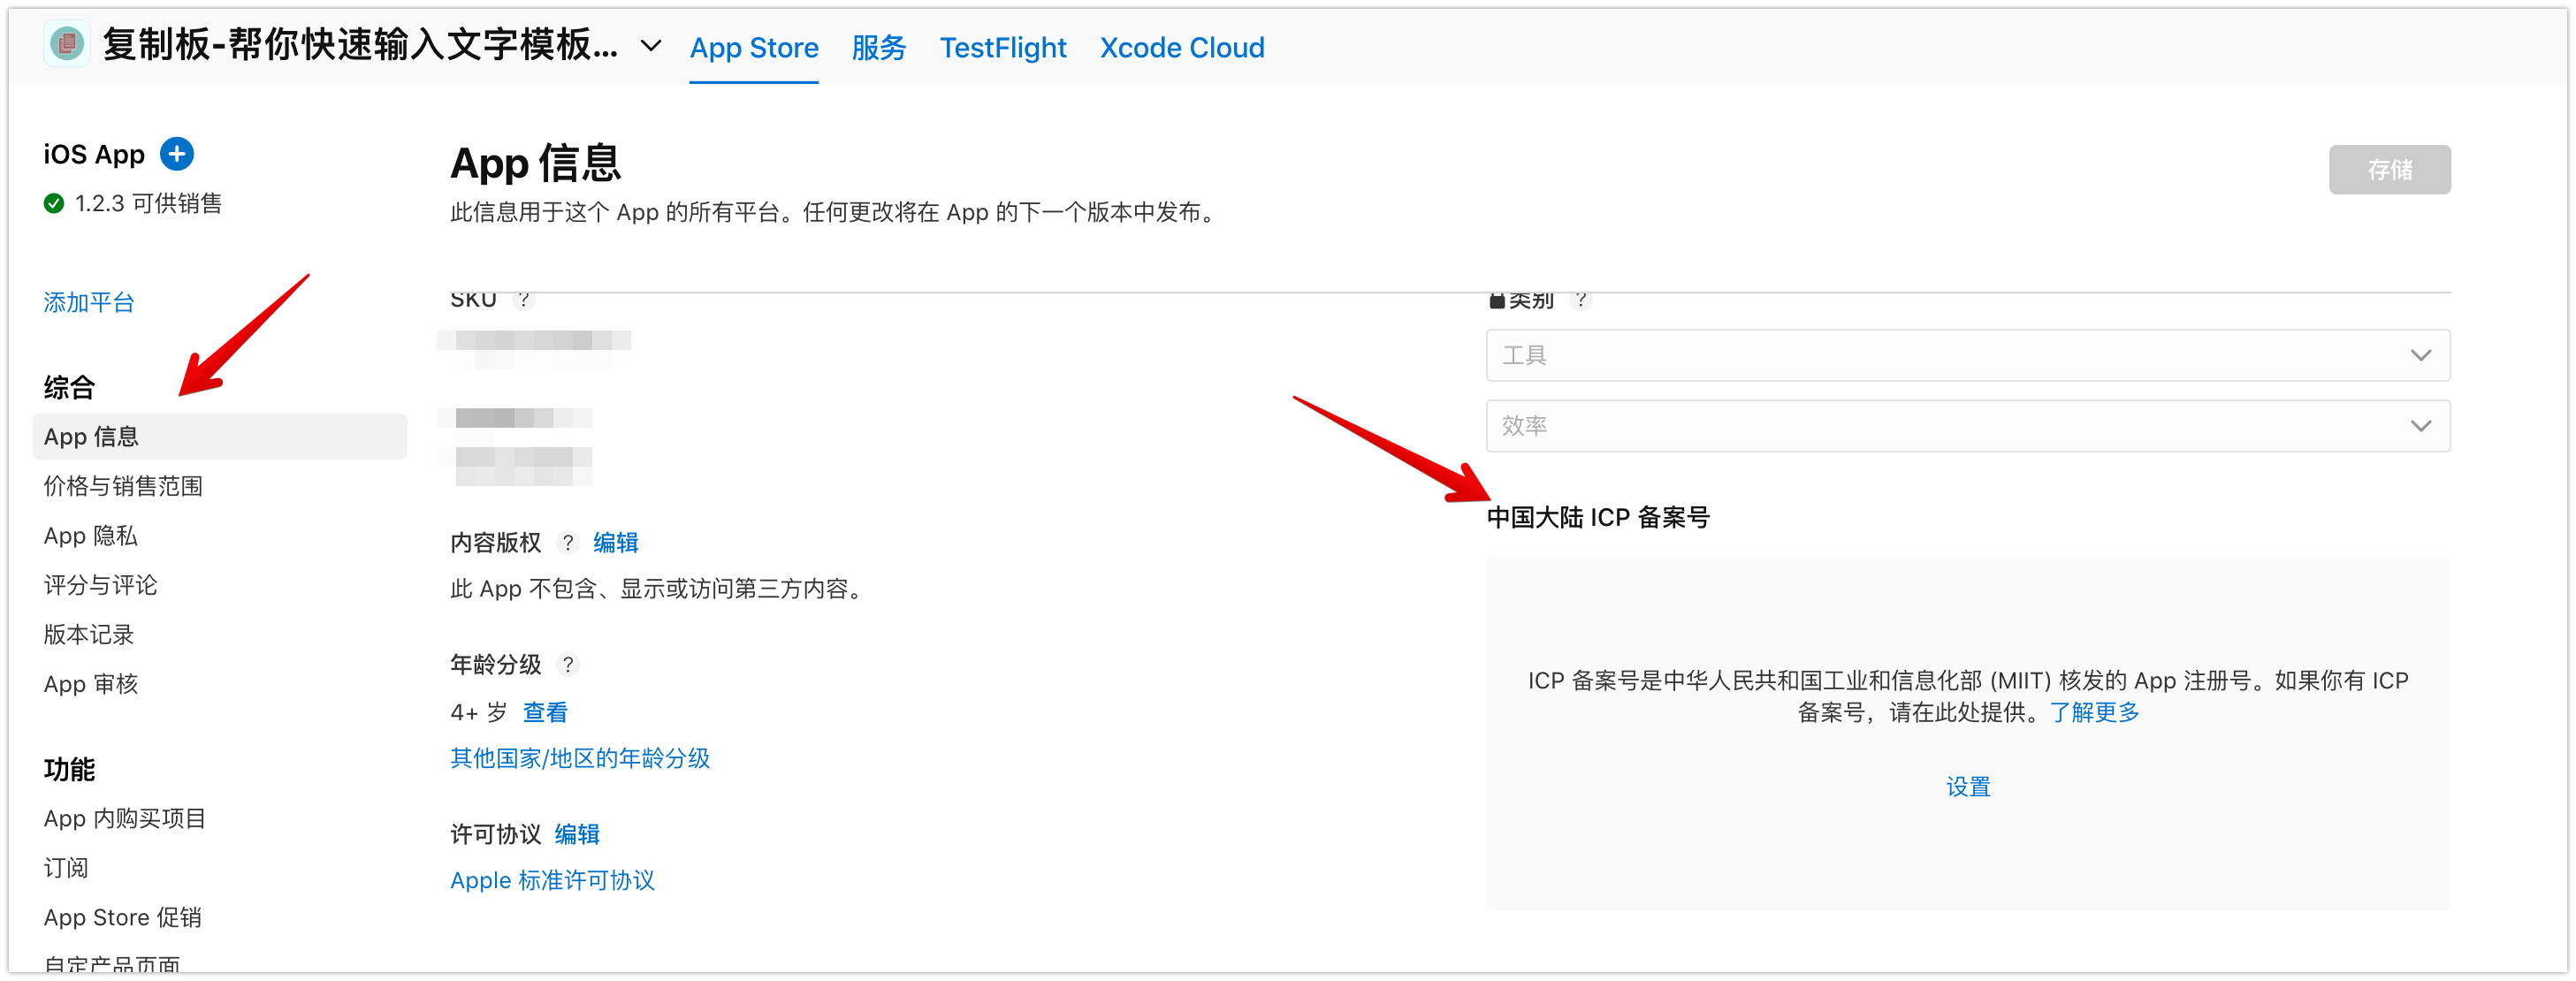
Task: Open the 服务 tab
Action: [878, 48]
